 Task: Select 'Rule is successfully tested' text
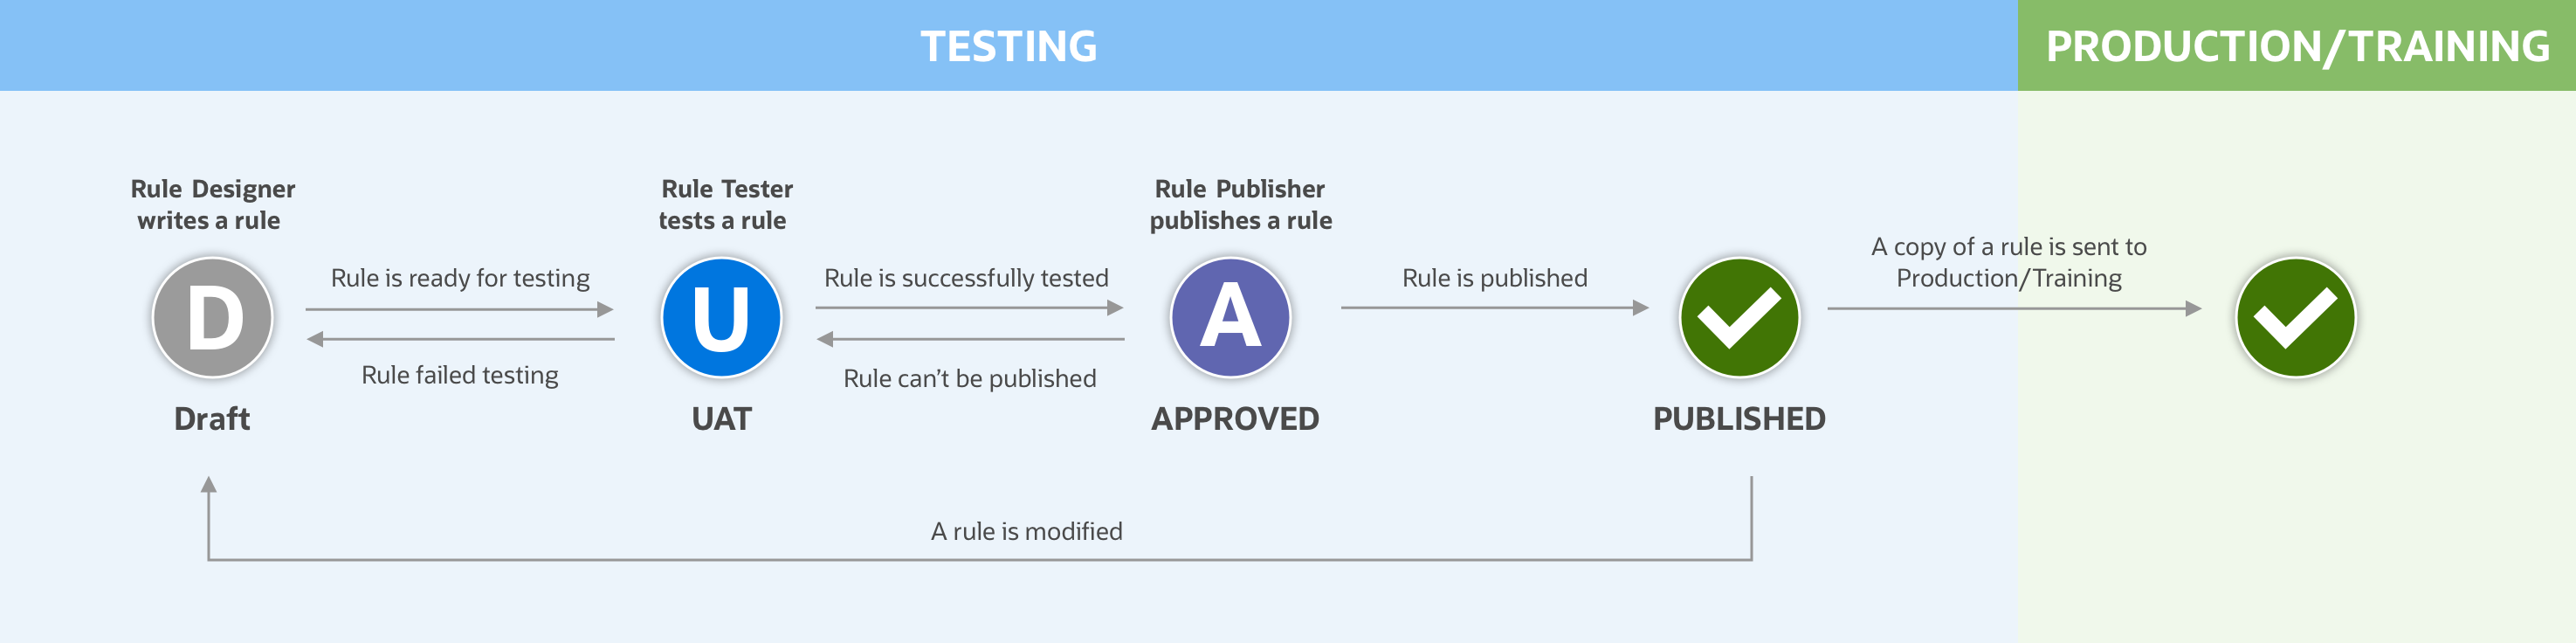[x=966, y=278]
